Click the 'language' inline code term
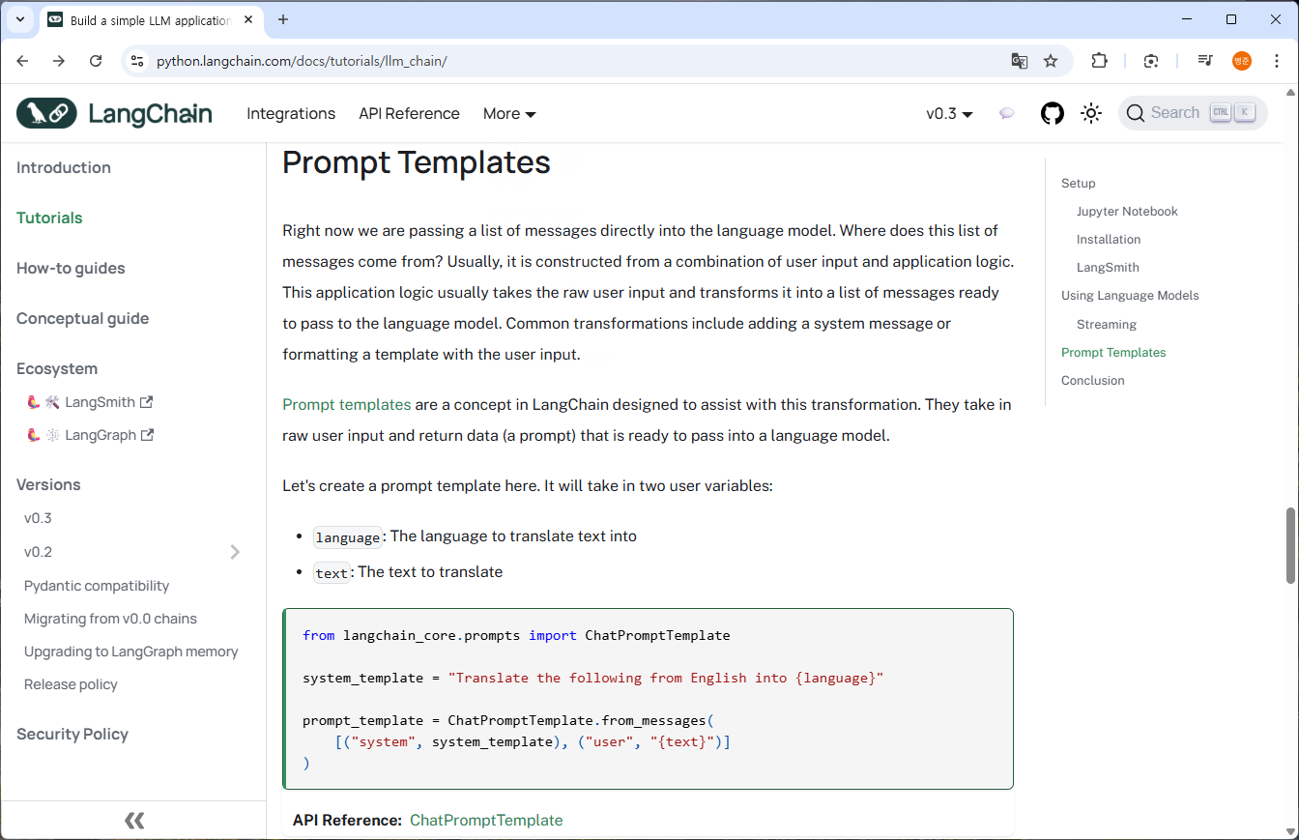This screenshot has width=1299, height=840. [347, 537]
